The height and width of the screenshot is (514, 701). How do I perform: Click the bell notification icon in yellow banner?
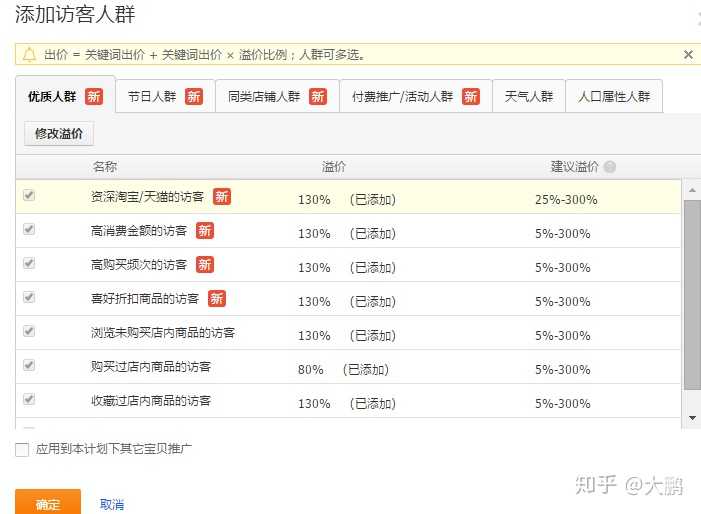coord(29,54)
